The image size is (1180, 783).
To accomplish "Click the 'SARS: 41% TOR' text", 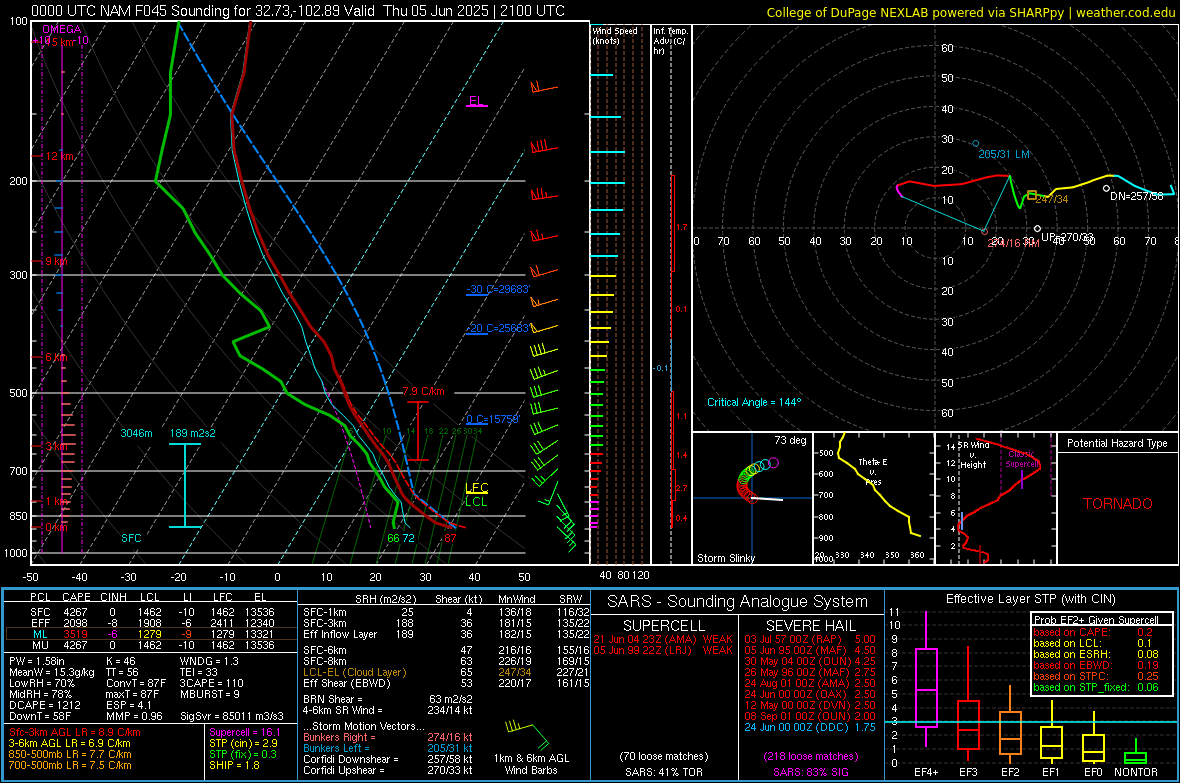I will 663,772.
